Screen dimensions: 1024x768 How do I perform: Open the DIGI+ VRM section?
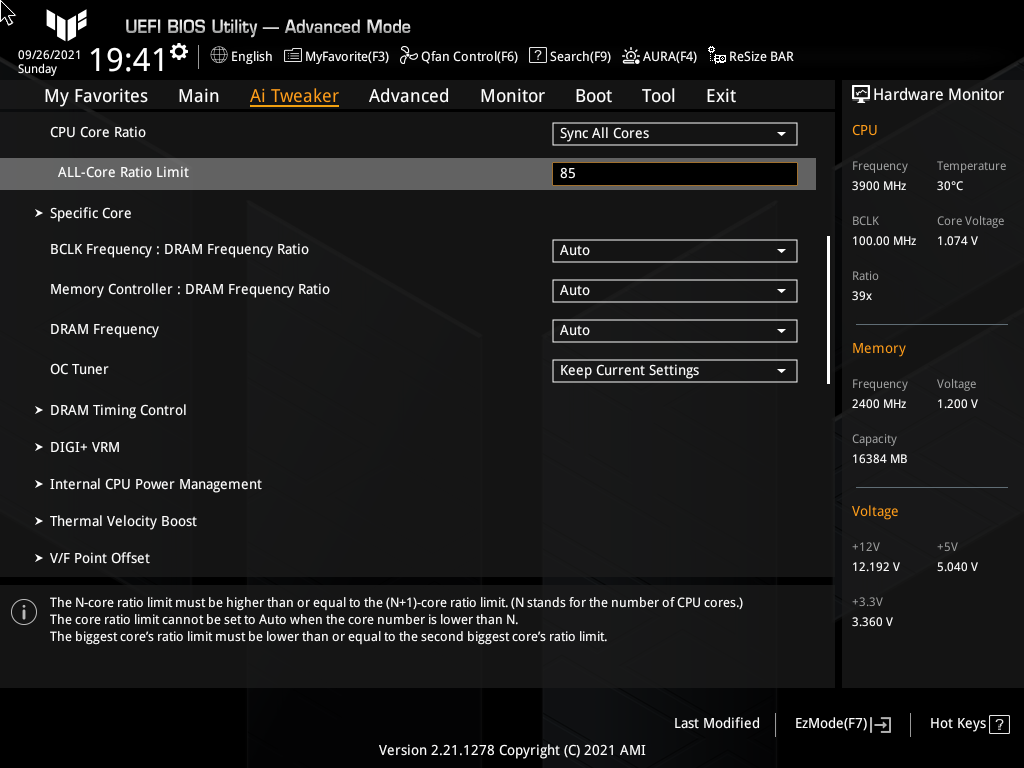coord(85,447)
